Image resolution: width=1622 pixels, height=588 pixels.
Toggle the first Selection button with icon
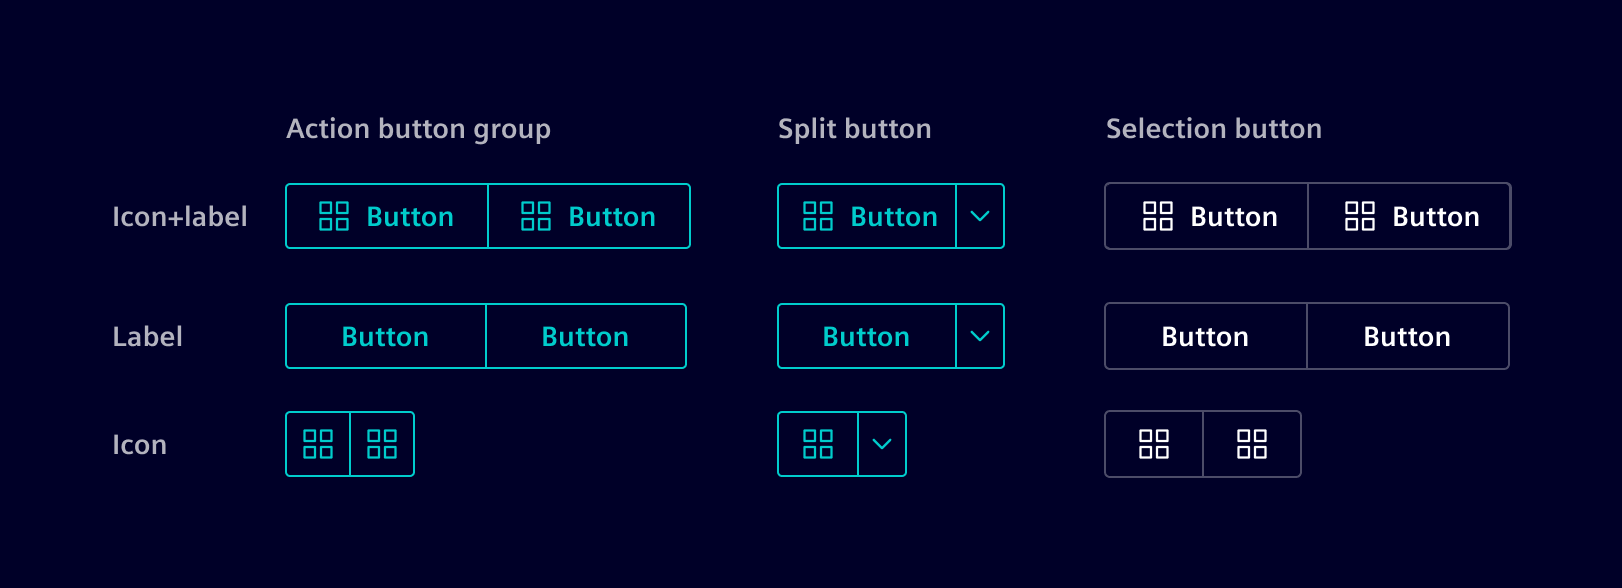pyautogui.click(x=1205, y=216)
